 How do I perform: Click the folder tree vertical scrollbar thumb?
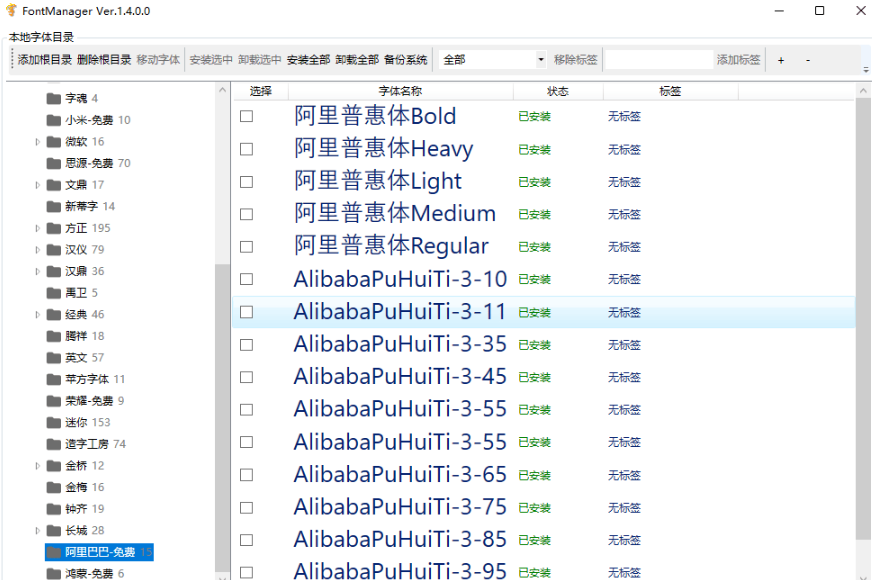click(222, 417)
